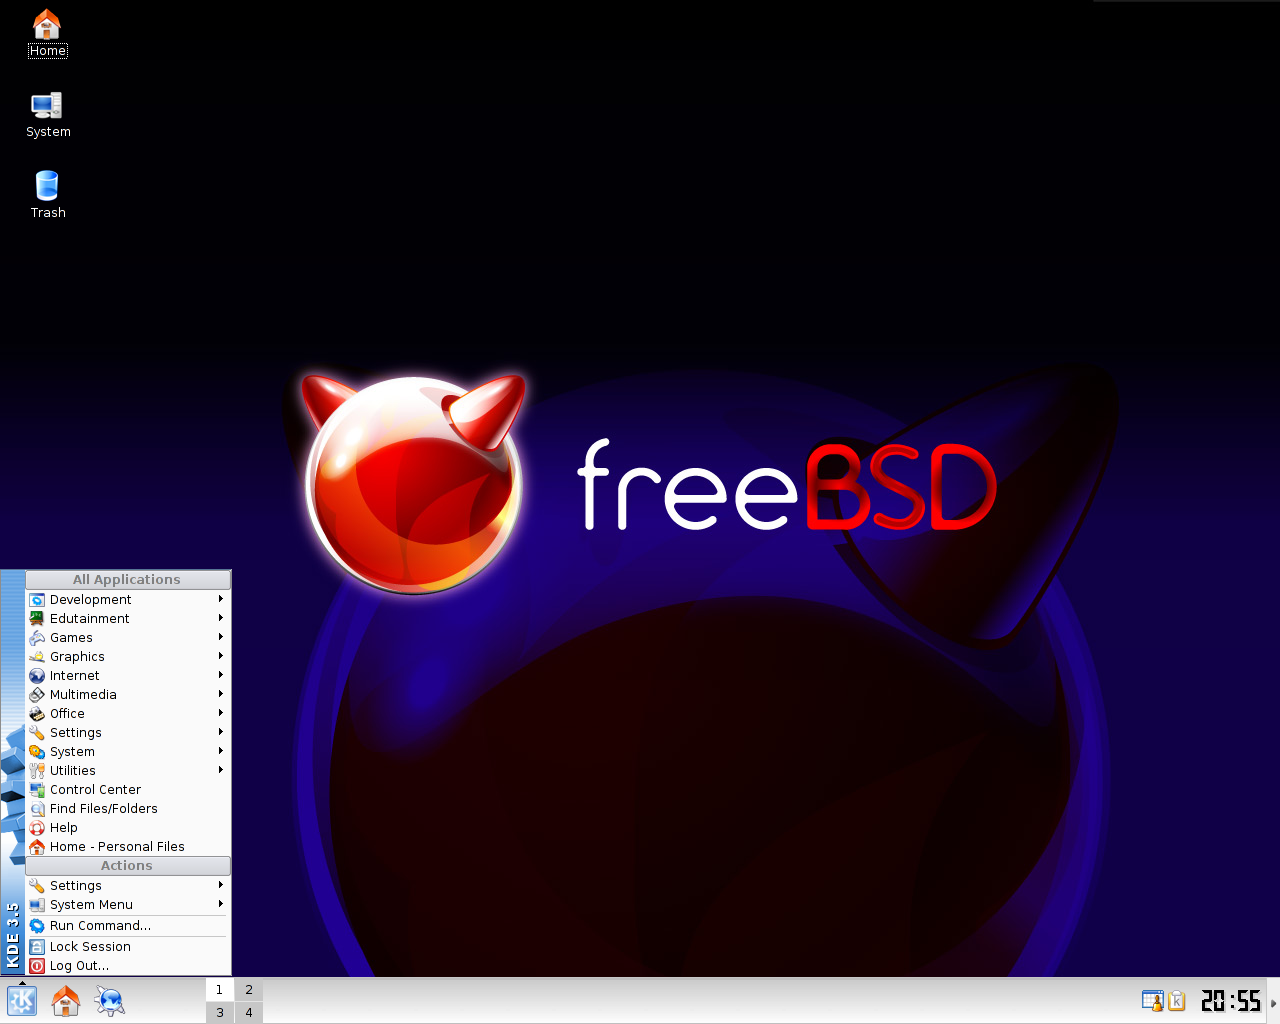
Task: Open Help from the K menu
Action: coord(128,828)
